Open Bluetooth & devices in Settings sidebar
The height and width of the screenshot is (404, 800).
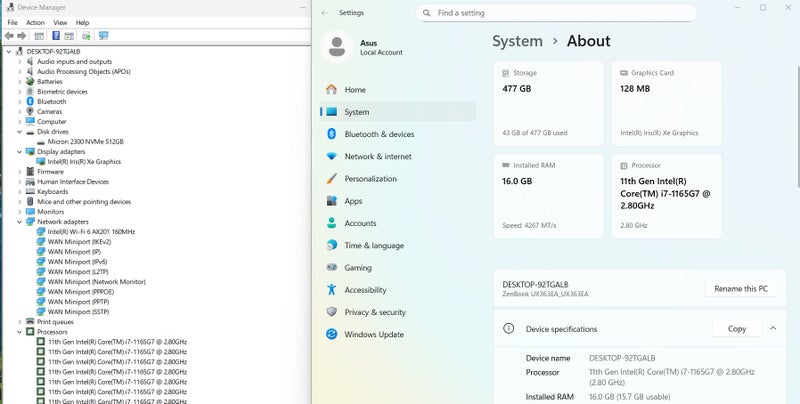coord(378,134)
